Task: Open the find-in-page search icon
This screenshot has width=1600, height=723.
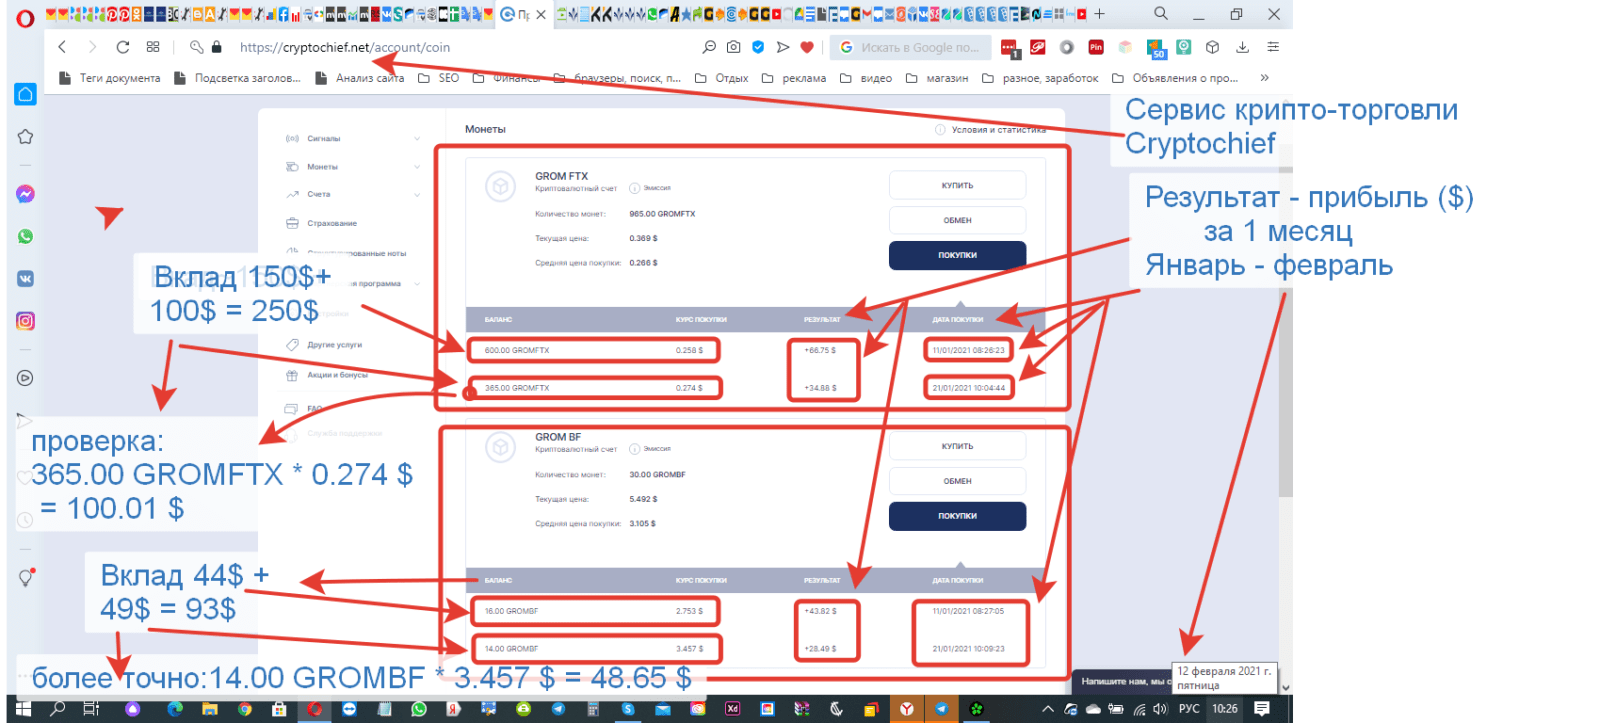Action: 709,47
